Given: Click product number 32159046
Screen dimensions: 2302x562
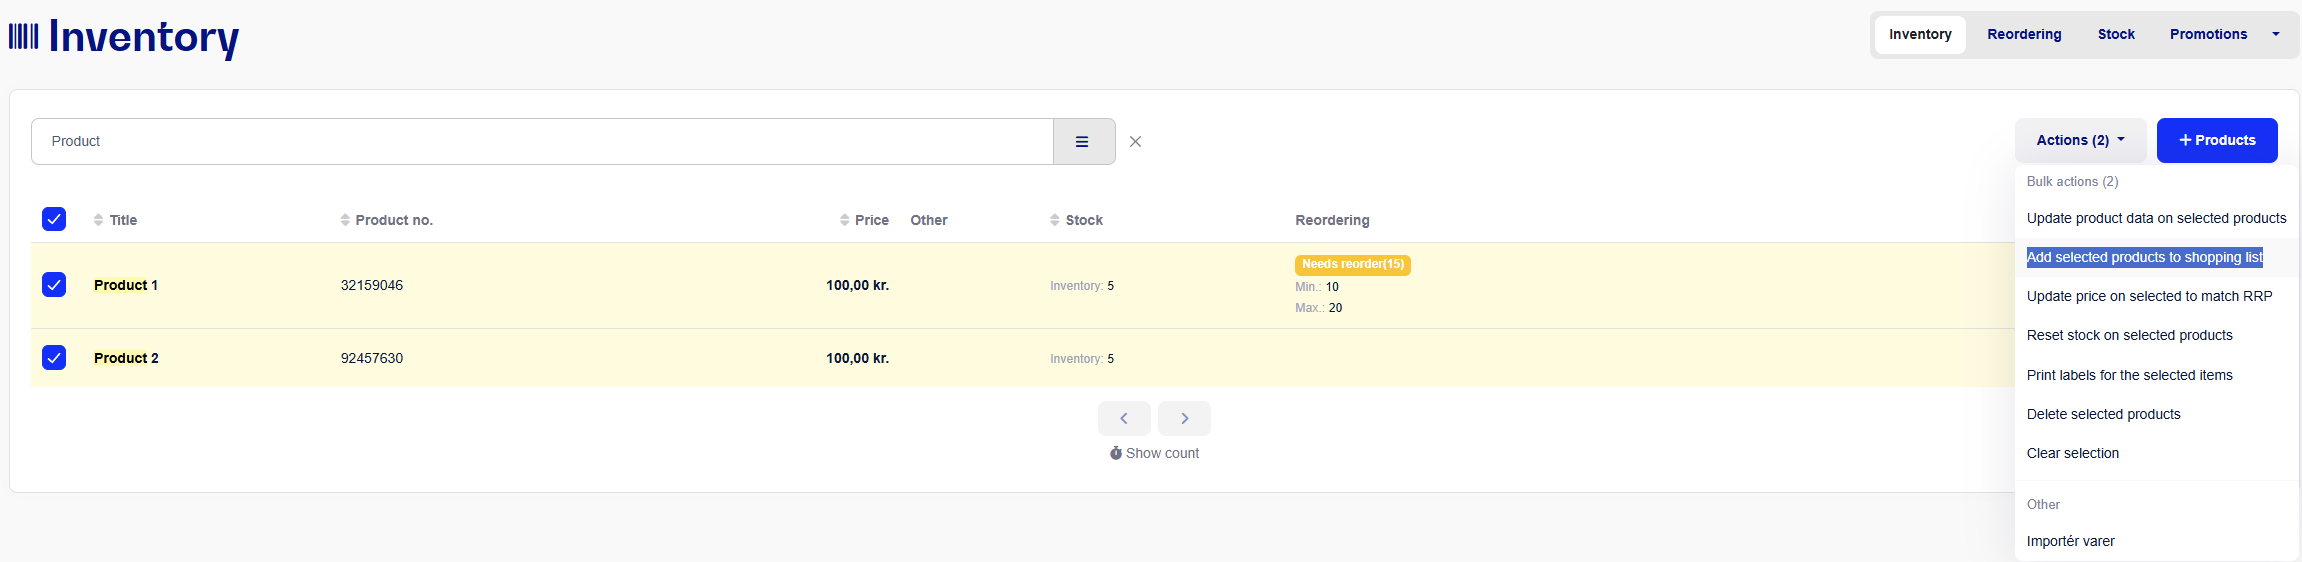Looking at the screenshot, I should pos(372,285).
